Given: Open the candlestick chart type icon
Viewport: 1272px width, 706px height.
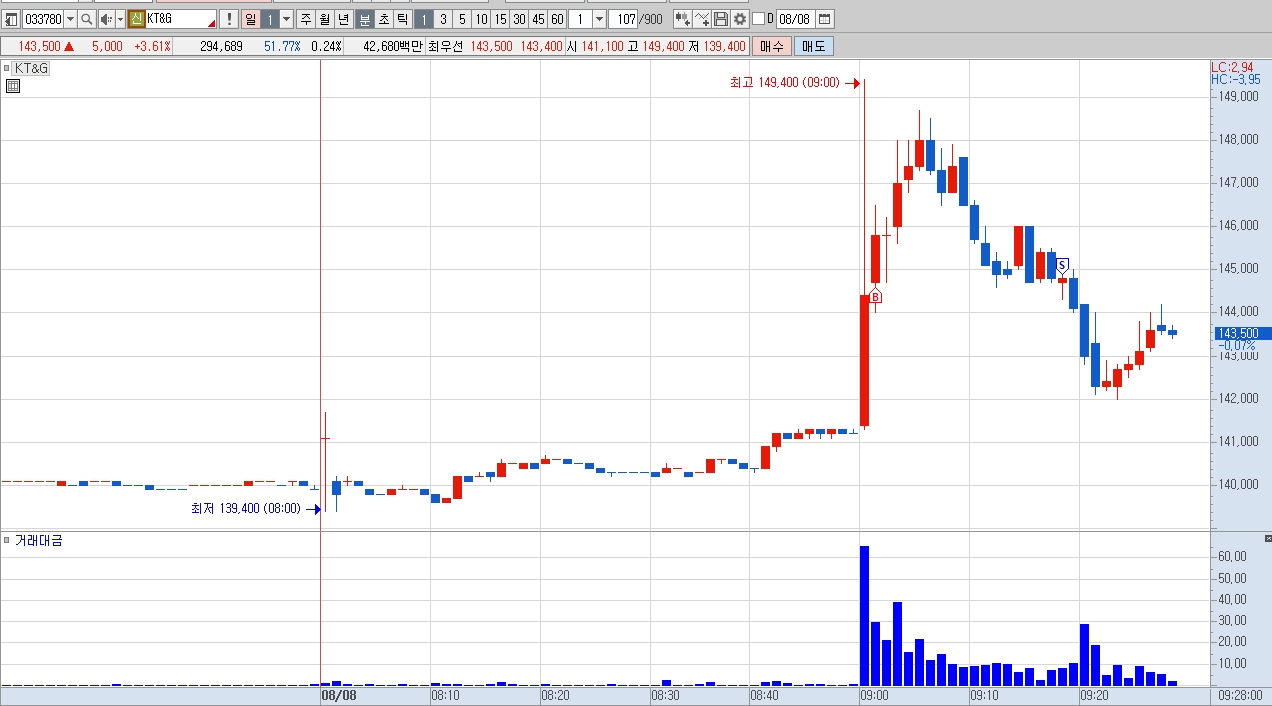Looking at the screenshot, I should [683, 19].
